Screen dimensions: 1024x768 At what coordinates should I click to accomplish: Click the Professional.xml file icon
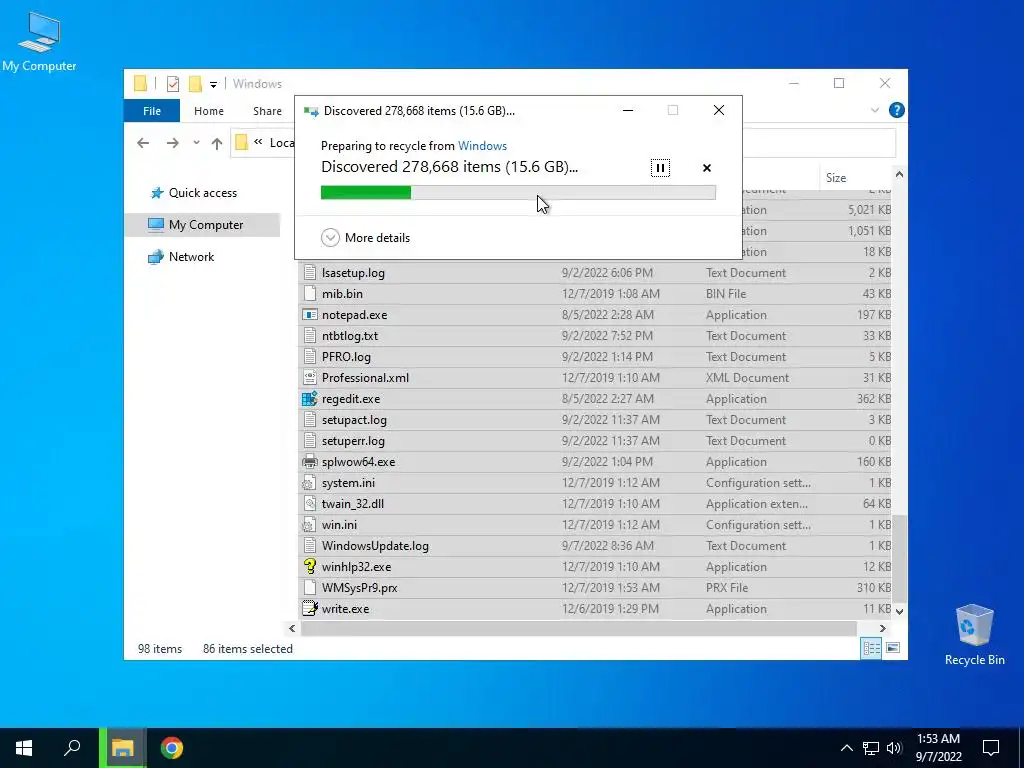coord(310,377)
